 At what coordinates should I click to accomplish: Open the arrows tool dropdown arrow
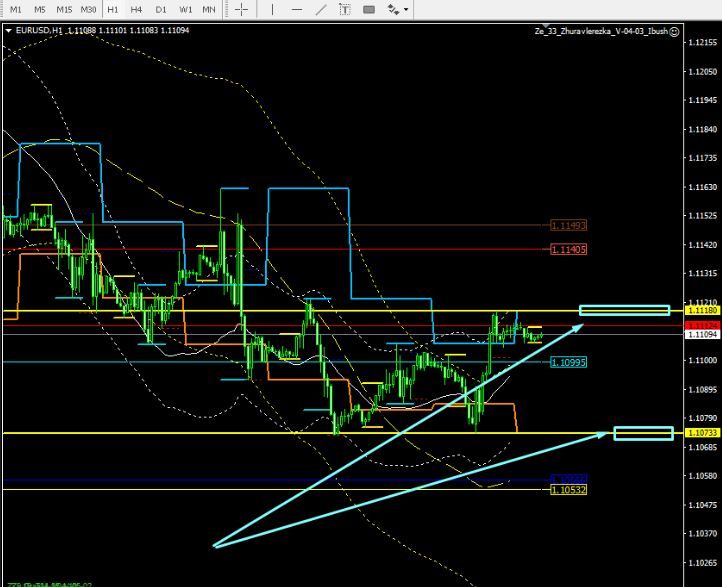[406, 9]
